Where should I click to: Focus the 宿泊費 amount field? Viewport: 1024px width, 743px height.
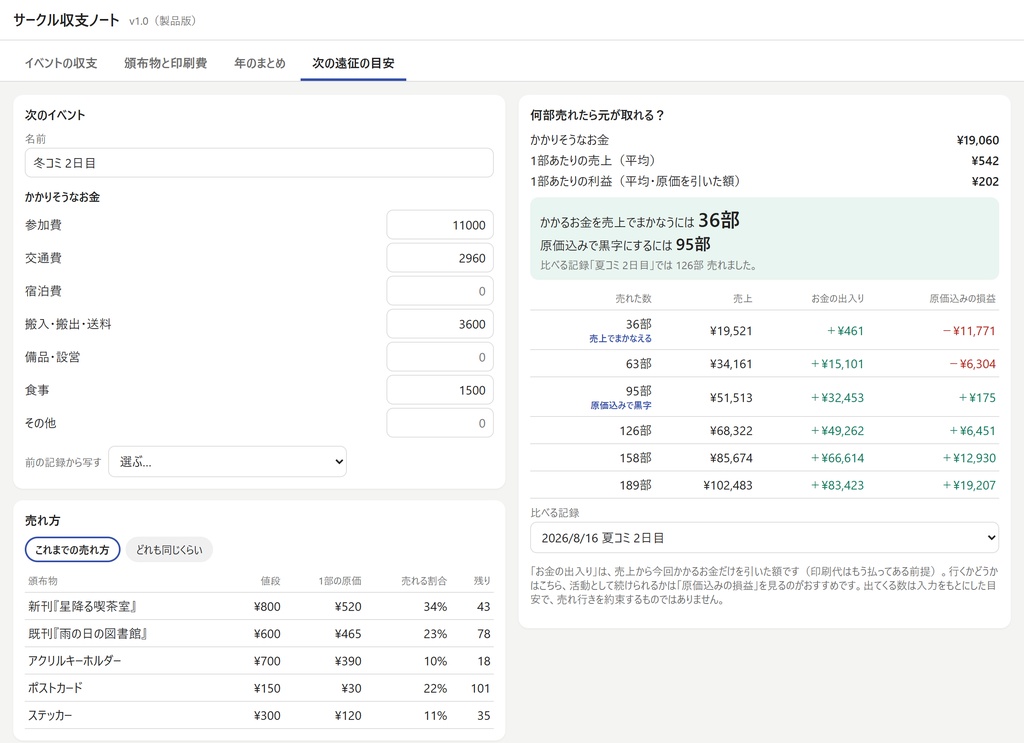[440, 291]
